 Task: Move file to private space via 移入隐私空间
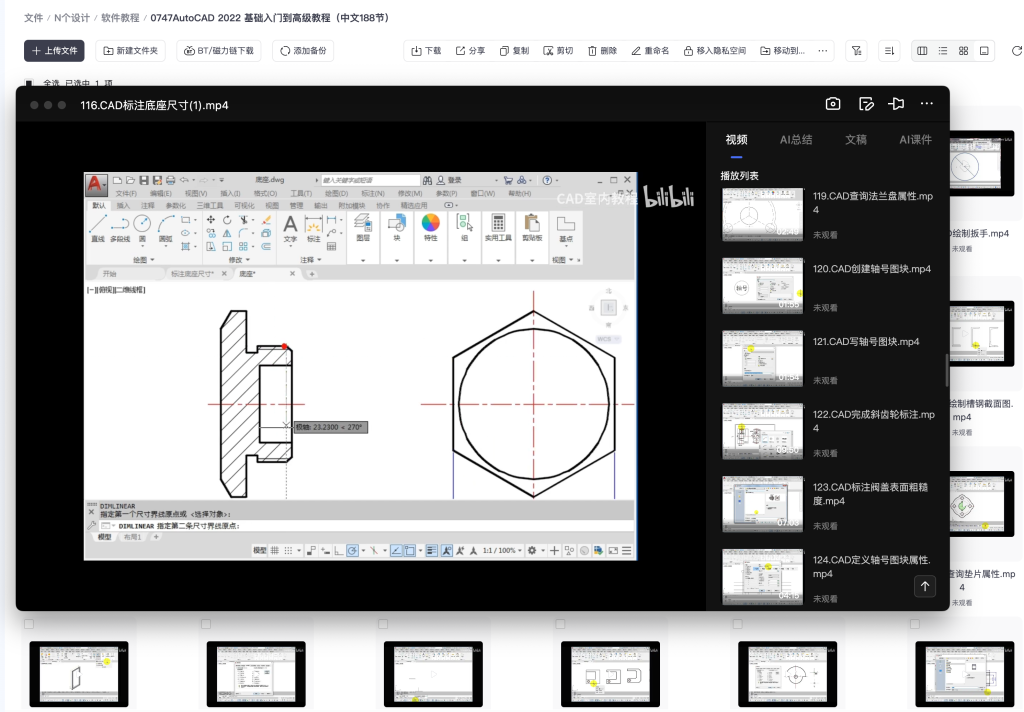coord(714,51)
